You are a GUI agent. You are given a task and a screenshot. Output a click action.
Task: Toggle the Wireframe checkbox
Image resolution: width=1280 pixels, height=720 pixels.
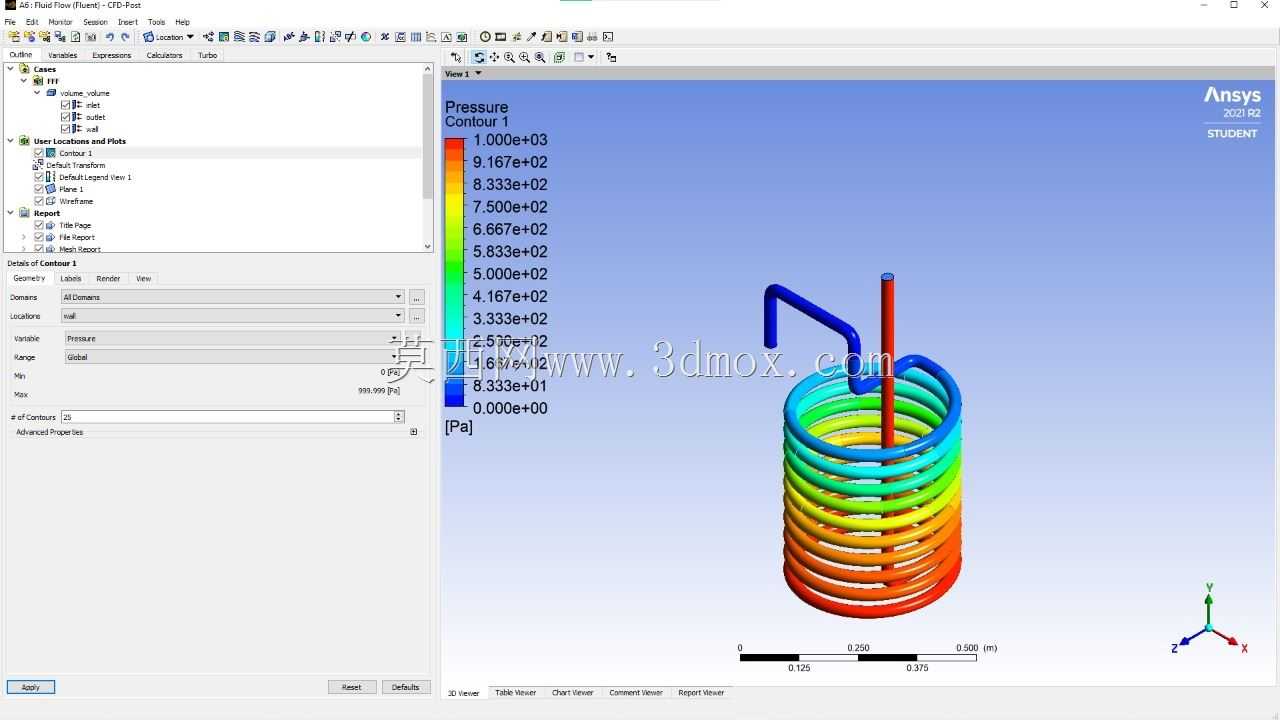[x=39, y=201]
